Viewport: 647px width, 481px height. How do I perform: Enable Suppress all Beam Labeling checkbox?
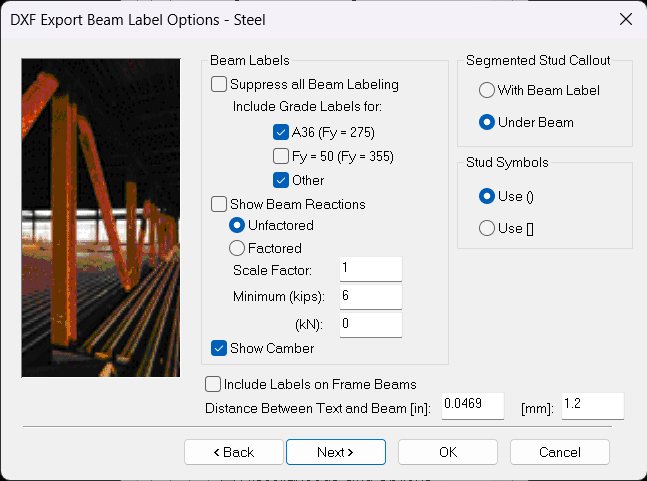coord(219,84)
